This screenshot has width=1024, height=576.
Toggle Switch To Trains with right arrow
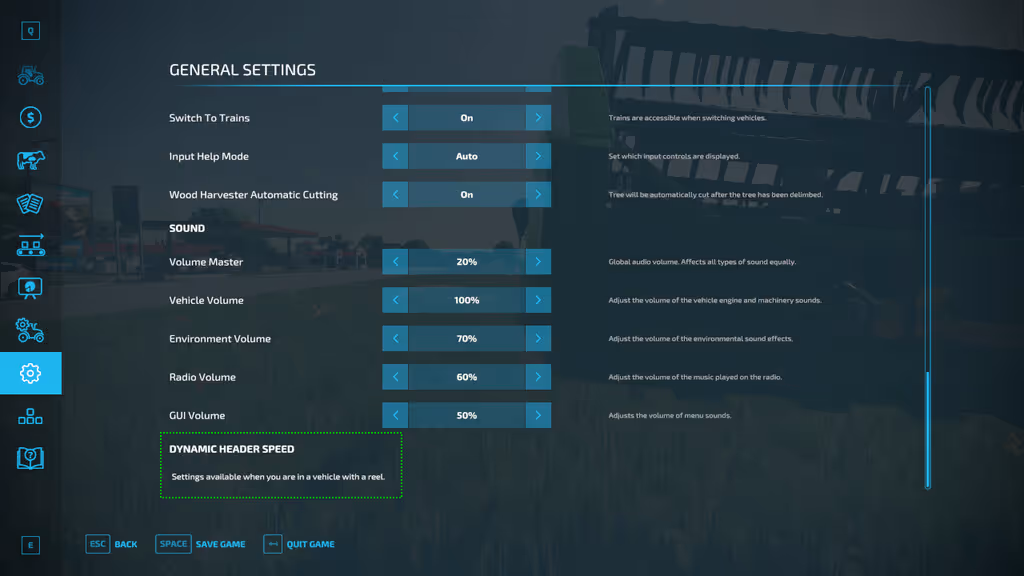538,118
